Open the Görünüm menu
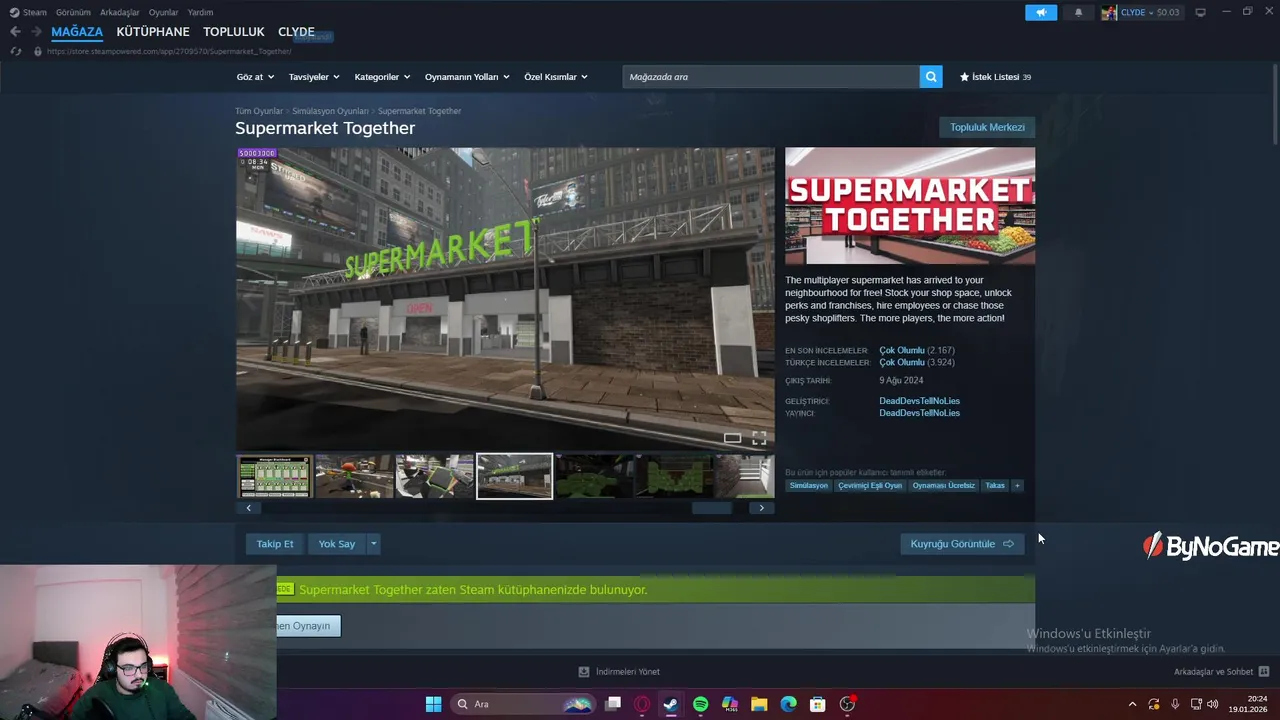The image size is (1280, 720). tap(73, 12)
